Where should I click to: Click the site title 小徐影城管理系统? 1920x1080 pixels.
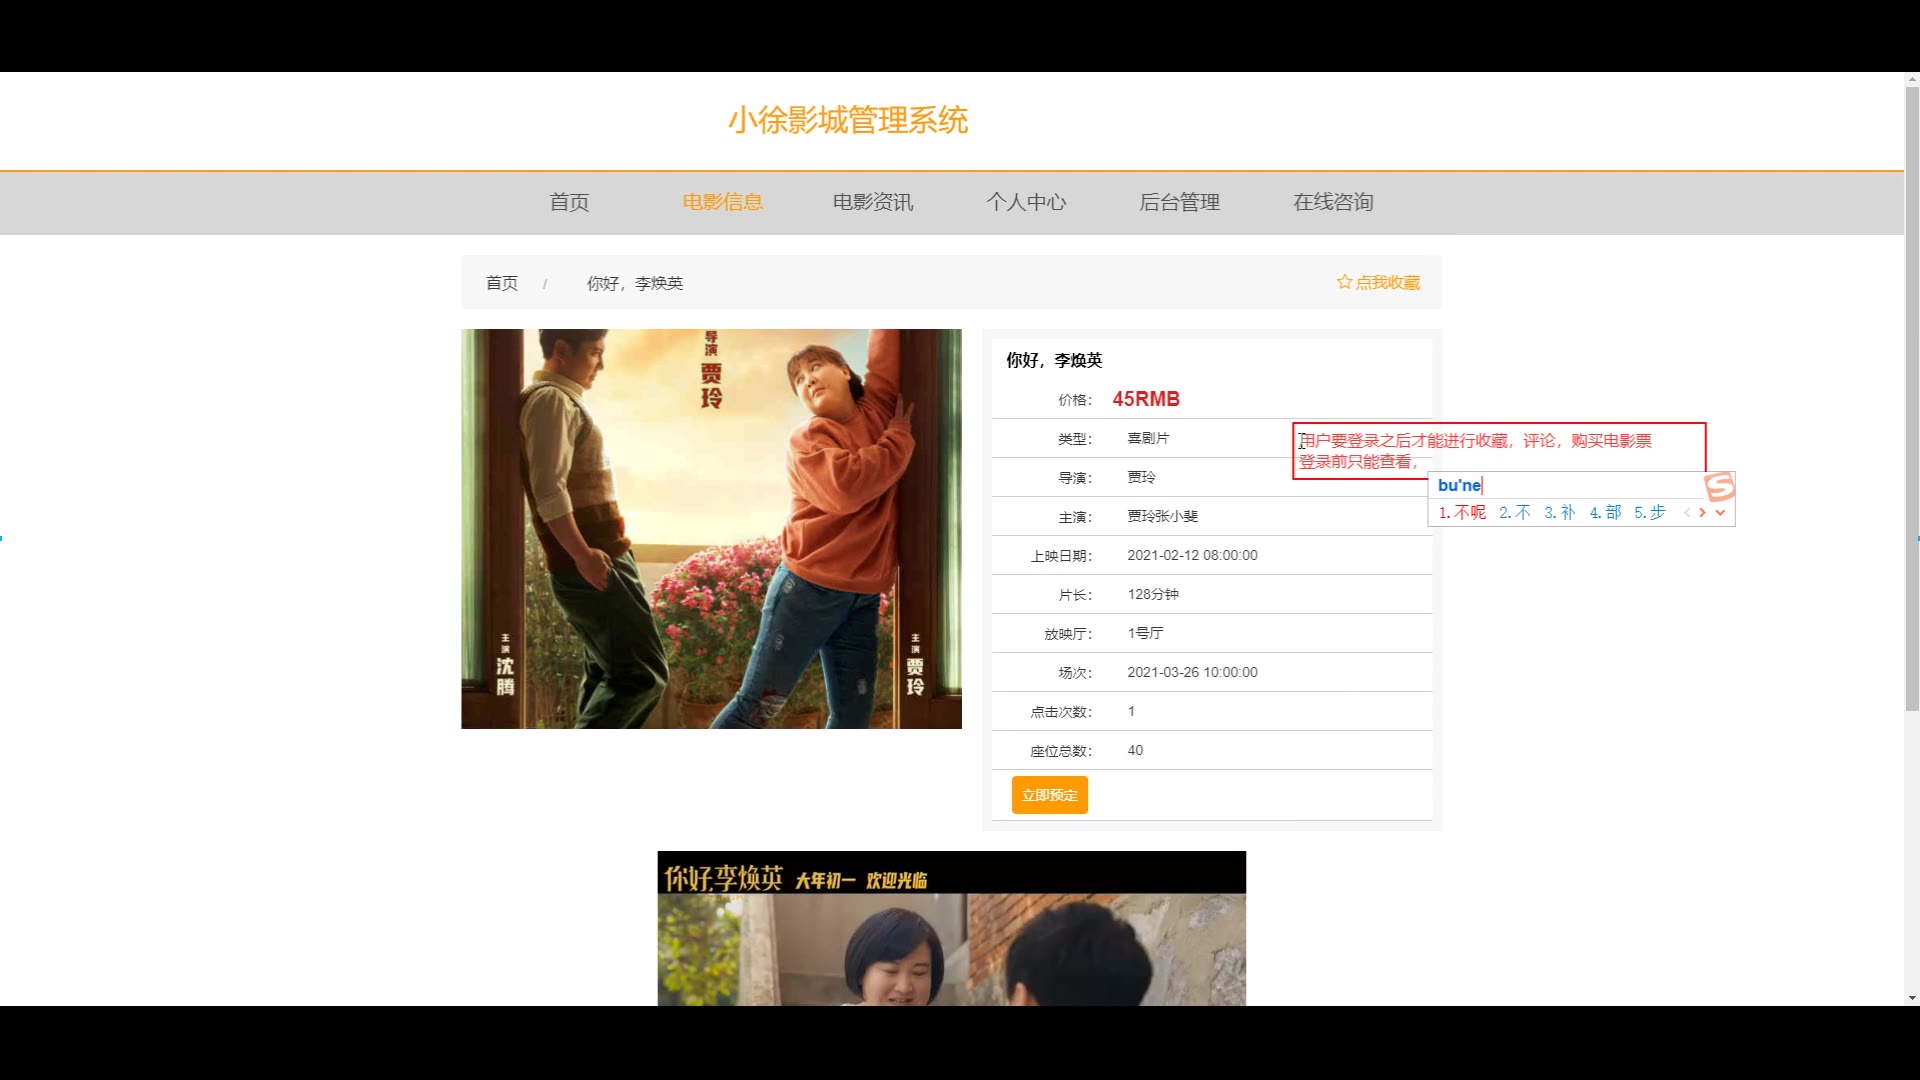click(x=847, y=120)
